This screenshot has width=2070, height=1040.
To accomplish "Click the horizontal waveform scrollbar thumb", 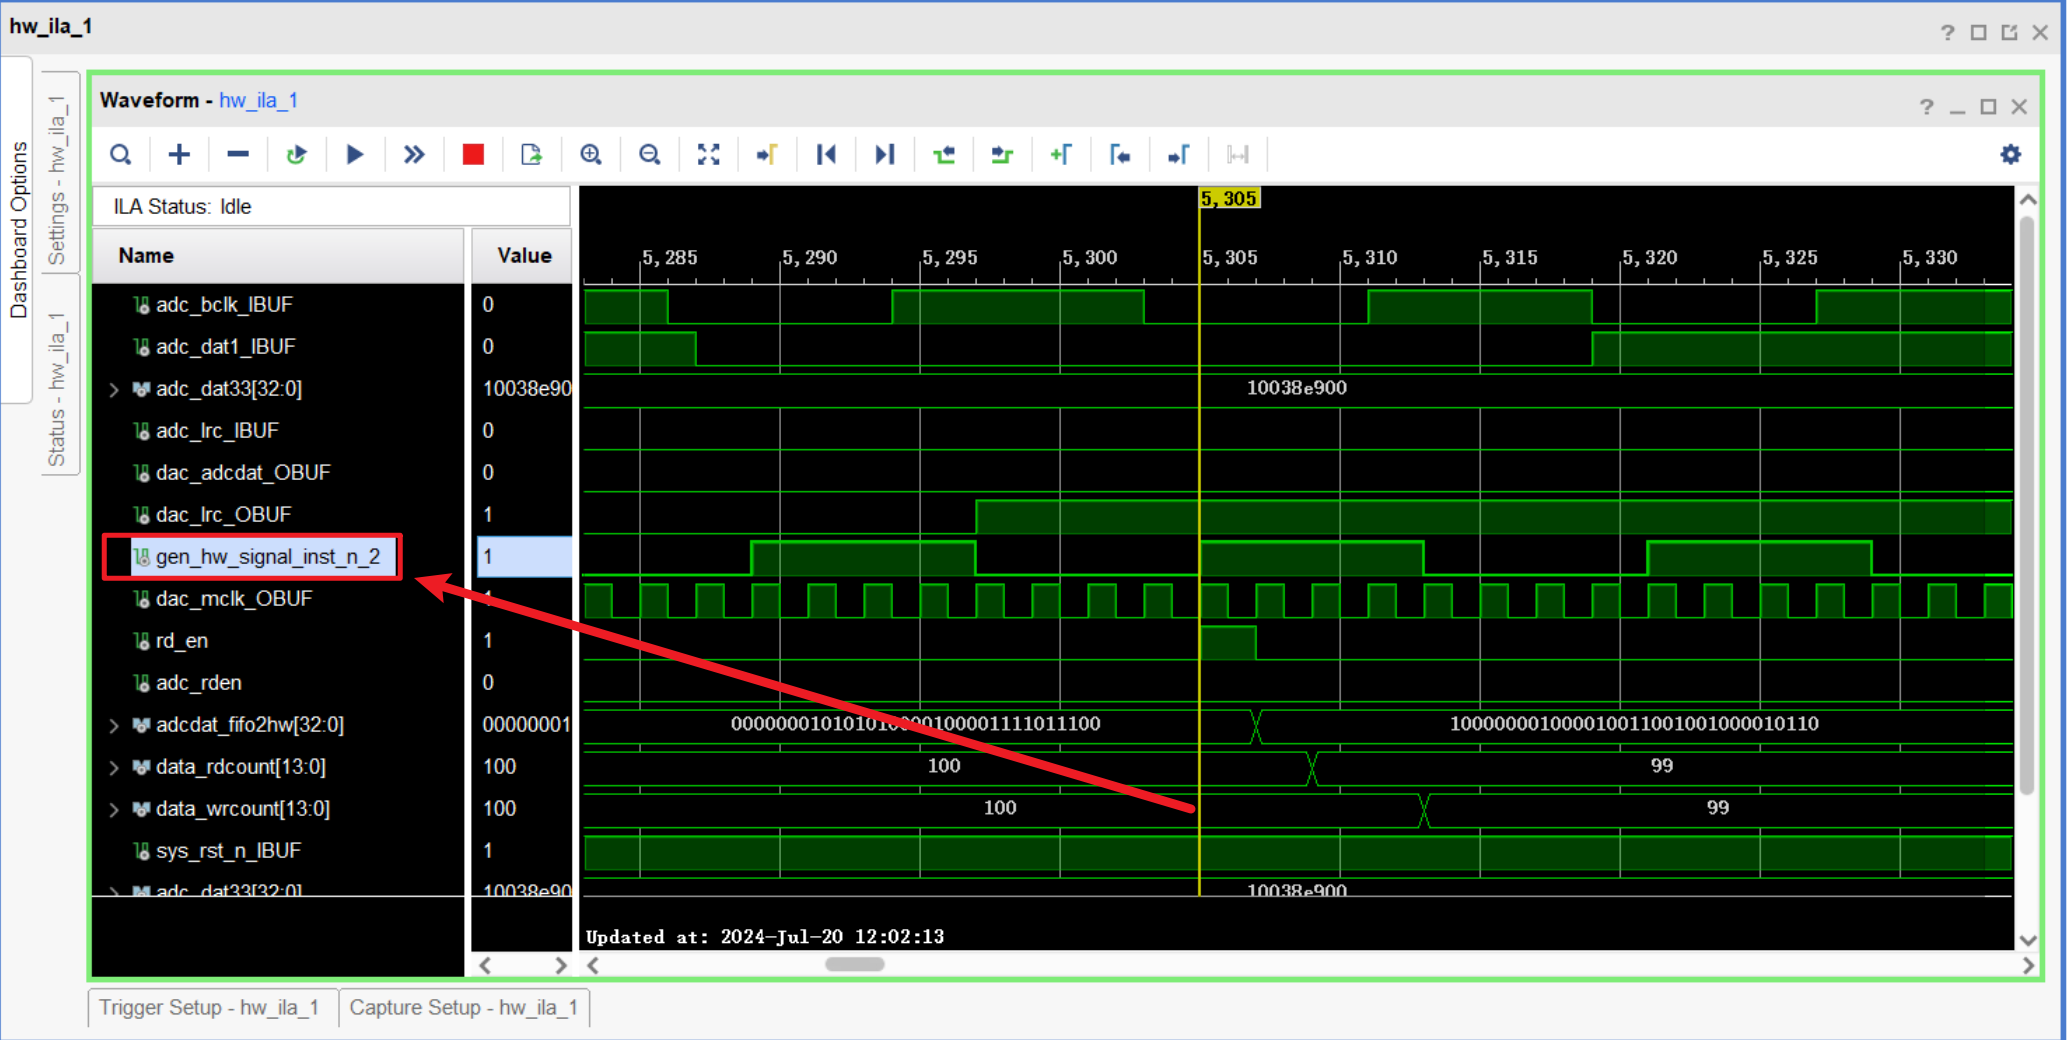I will click(854, 965).
